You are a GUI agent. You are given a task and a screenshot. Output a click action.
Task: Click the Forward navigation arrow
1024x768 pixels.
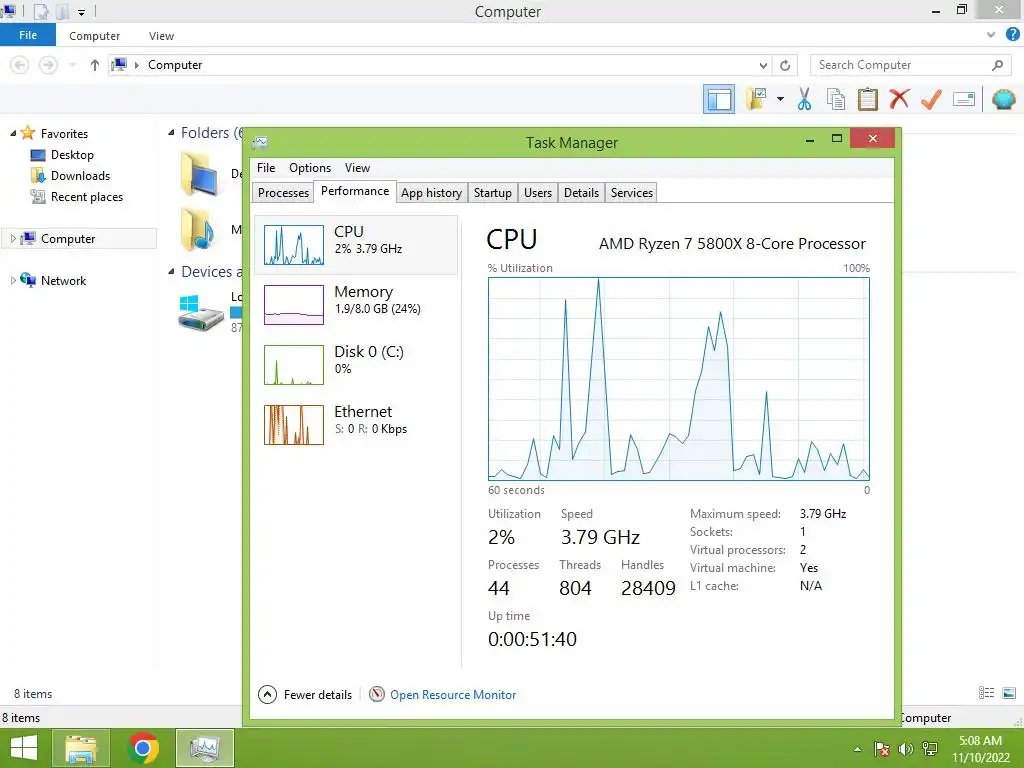pyautogui.click(x=48, y=65)
